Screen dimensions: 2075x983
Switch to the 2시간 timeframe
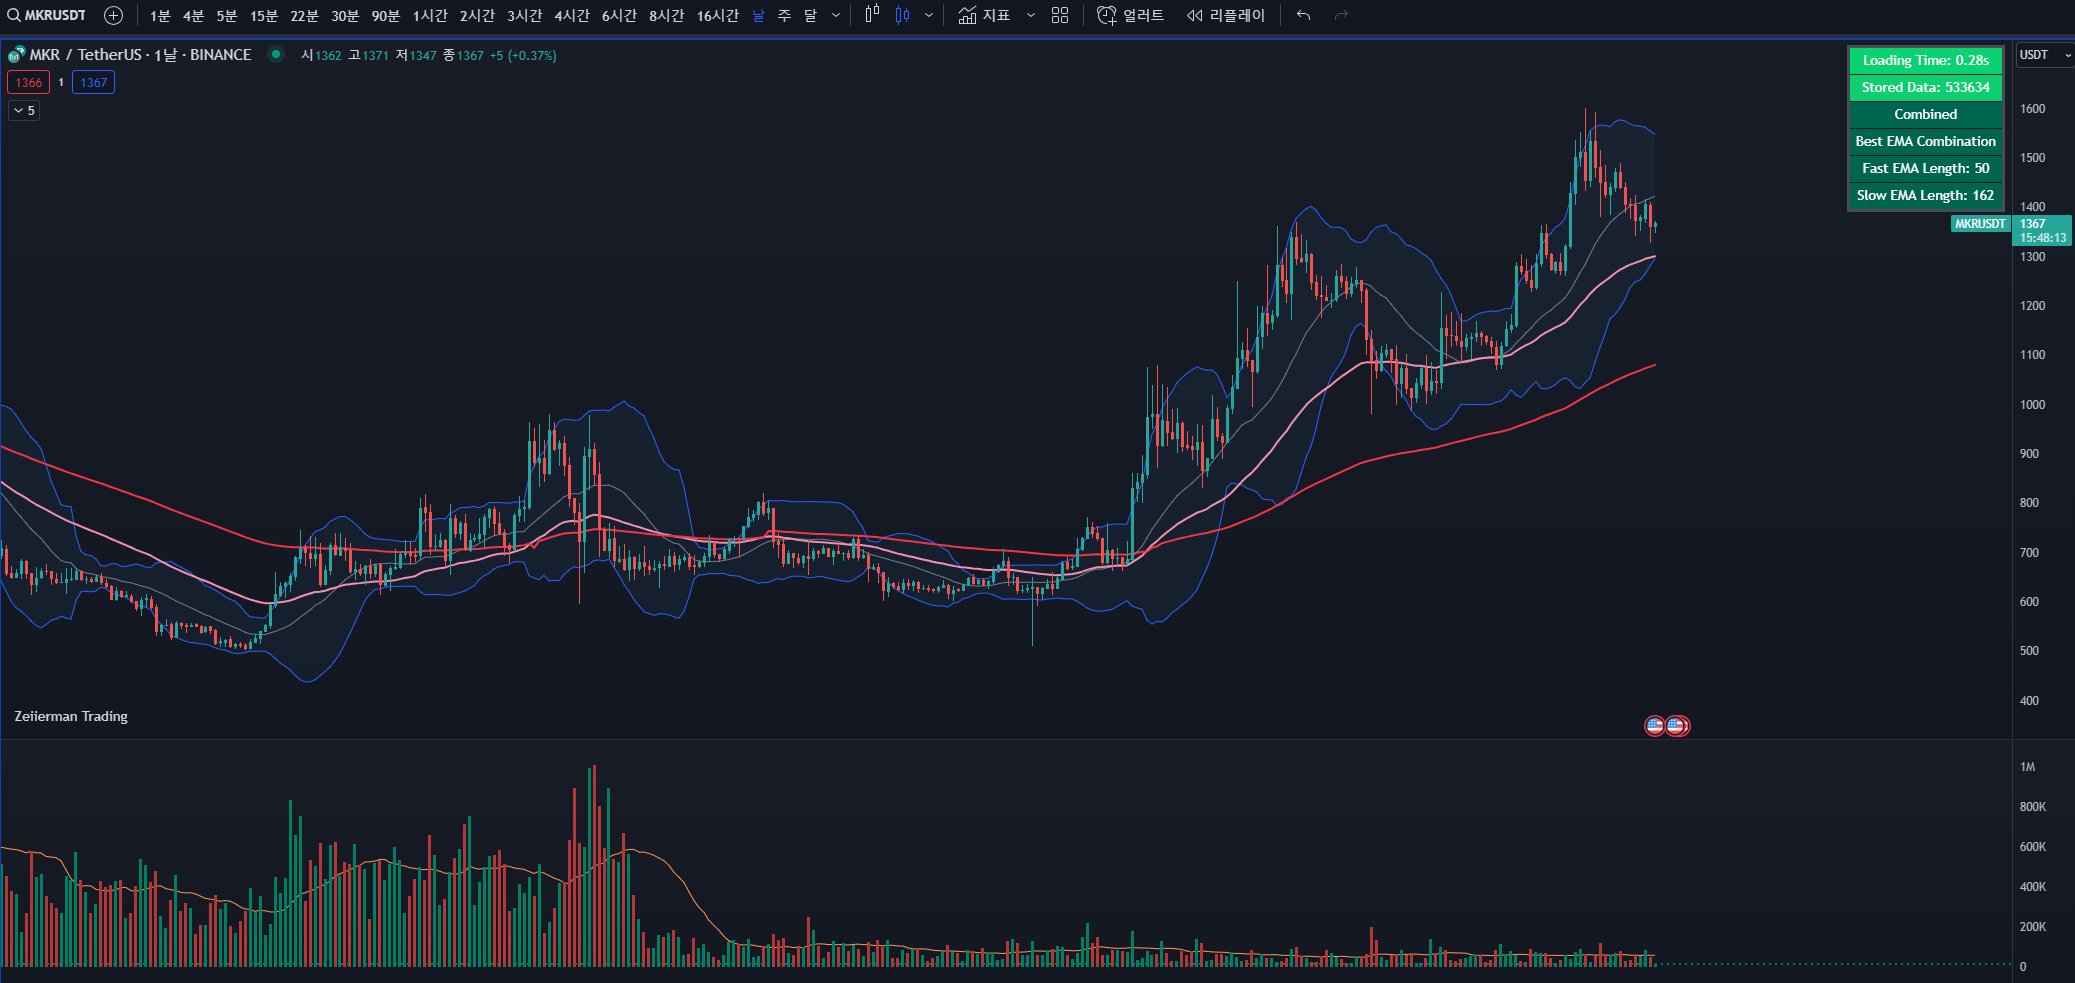pos(477,15)
